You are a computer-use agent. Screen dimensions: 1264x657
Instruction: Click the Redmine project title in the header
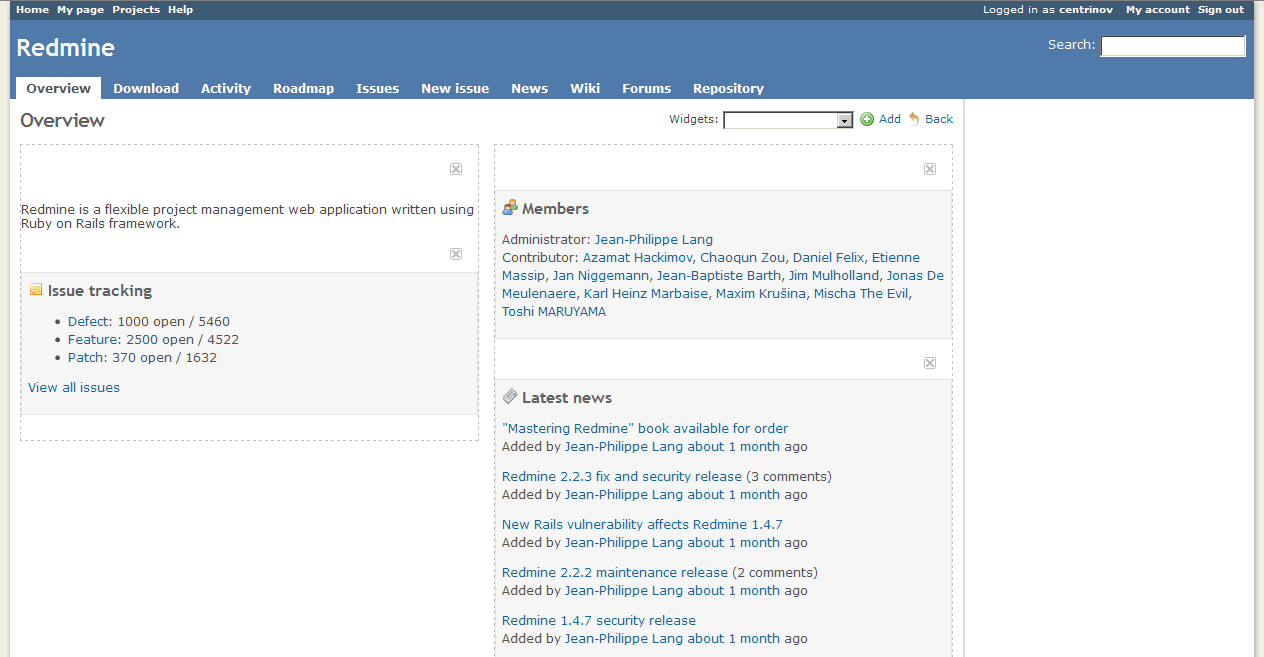[x=66, y=48]
